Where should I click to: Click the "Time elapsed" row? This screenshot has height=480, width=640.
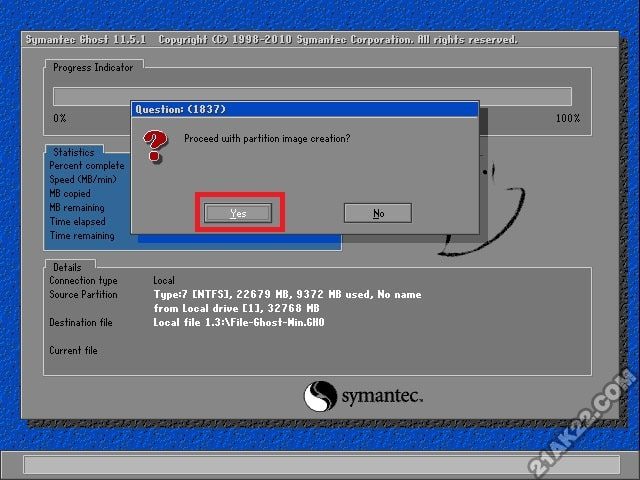[78, 222]
